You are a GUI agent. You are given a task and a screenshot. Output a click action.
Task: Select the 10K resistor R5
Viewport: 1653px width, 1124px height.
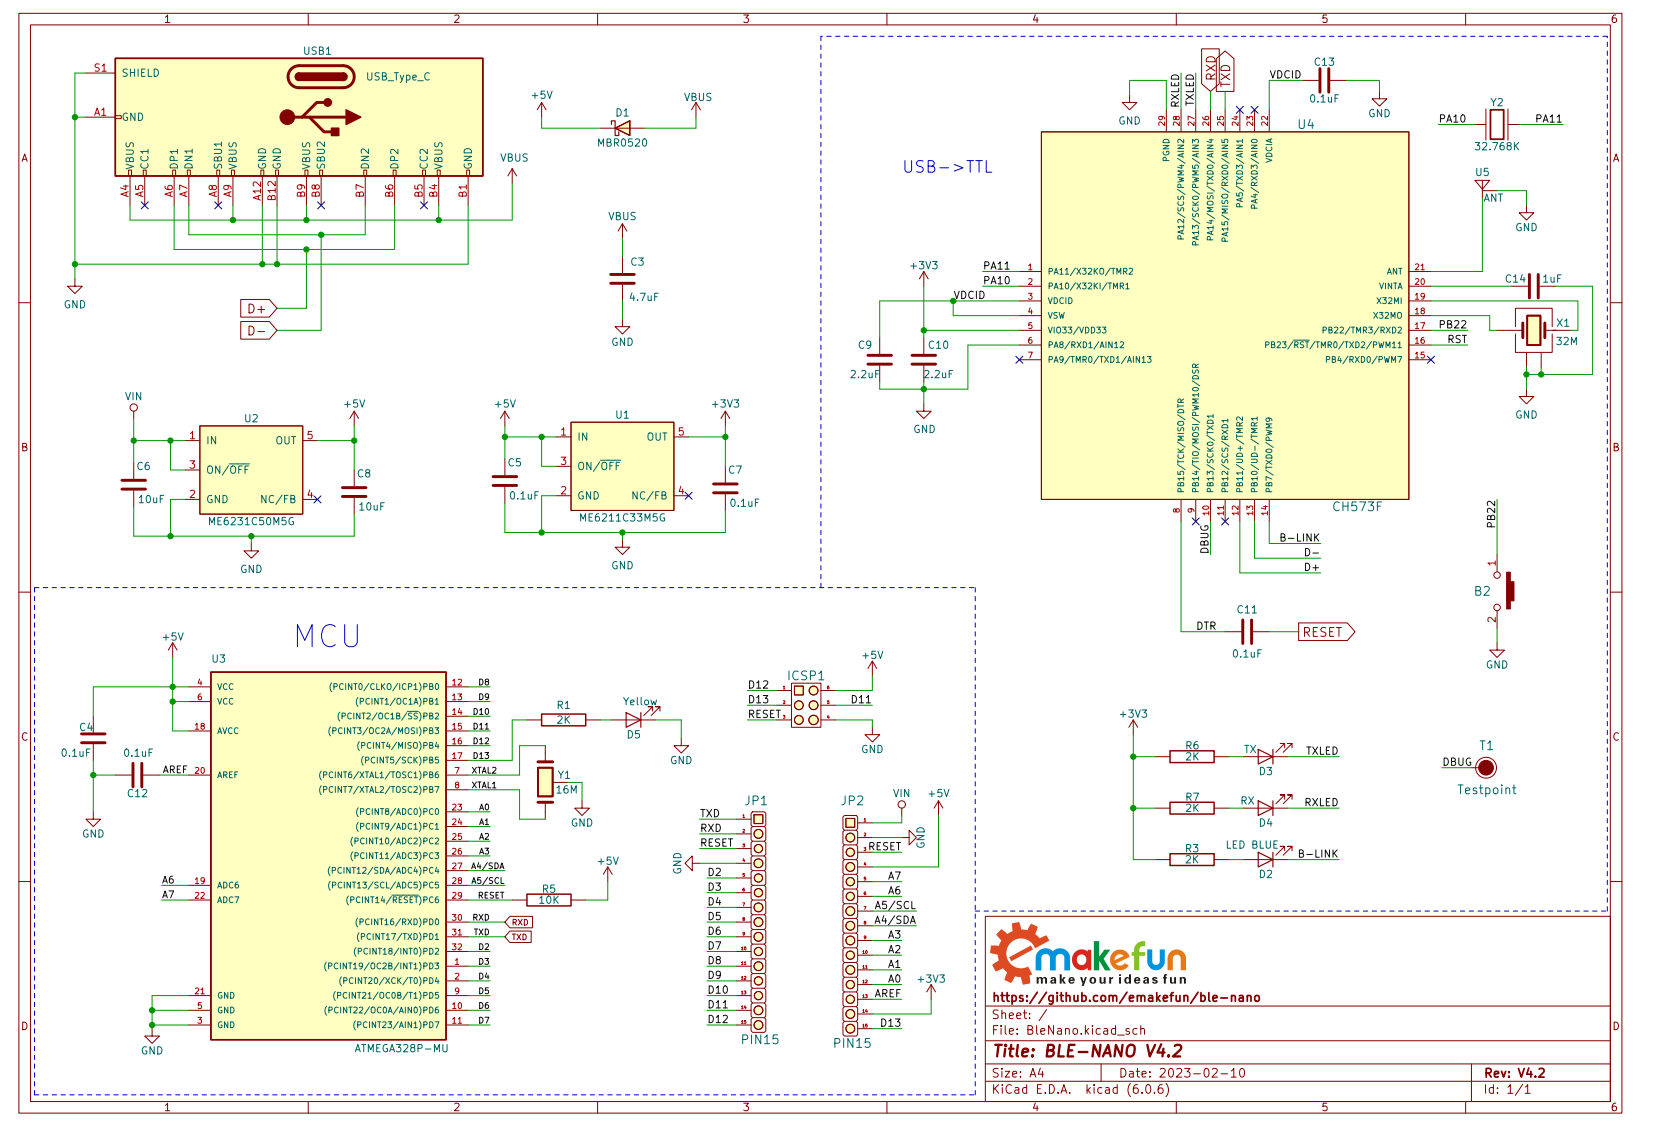(548, 900)
